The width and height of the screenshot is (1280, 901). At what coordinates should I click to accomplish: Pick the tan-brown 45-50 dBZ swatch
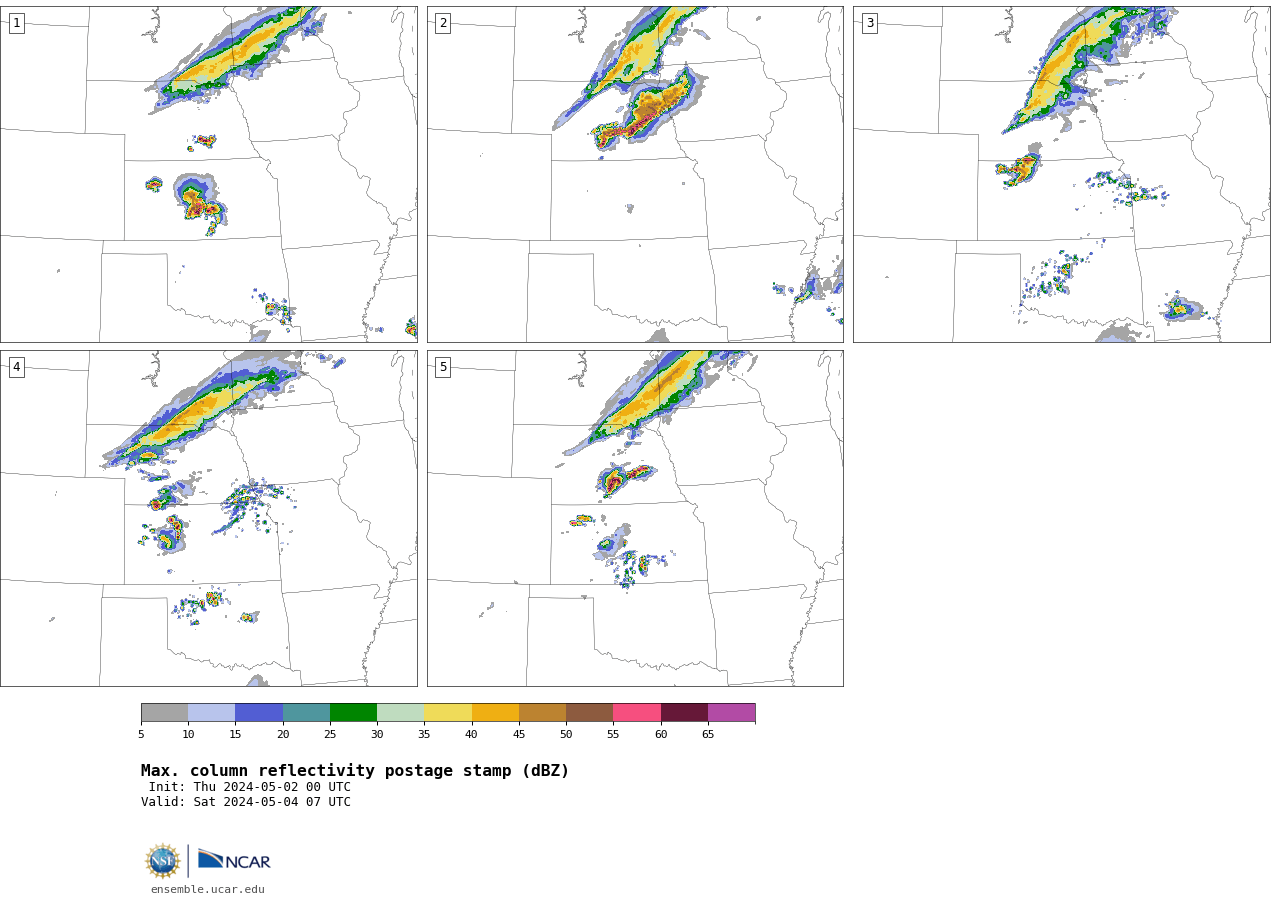coord(542,713)
